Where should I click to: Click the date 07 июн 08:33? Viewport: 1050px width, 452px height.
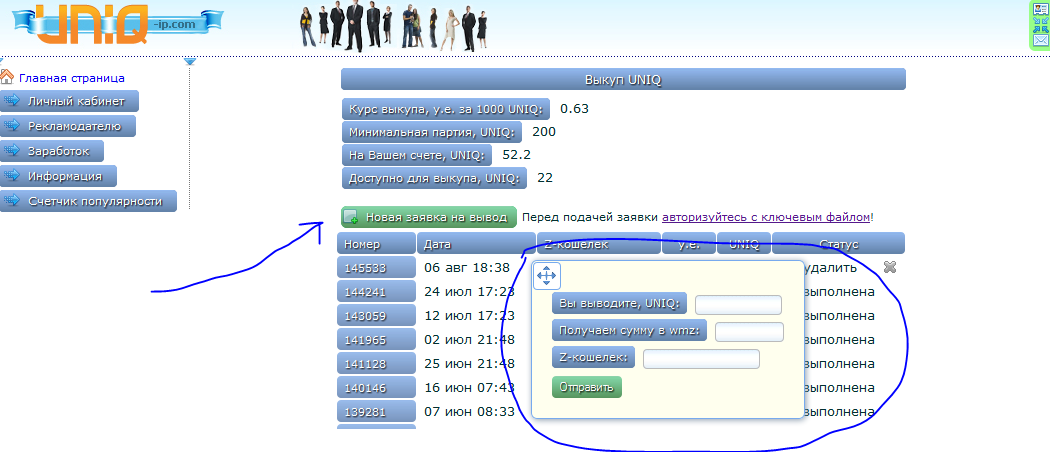tap(469, 411)
